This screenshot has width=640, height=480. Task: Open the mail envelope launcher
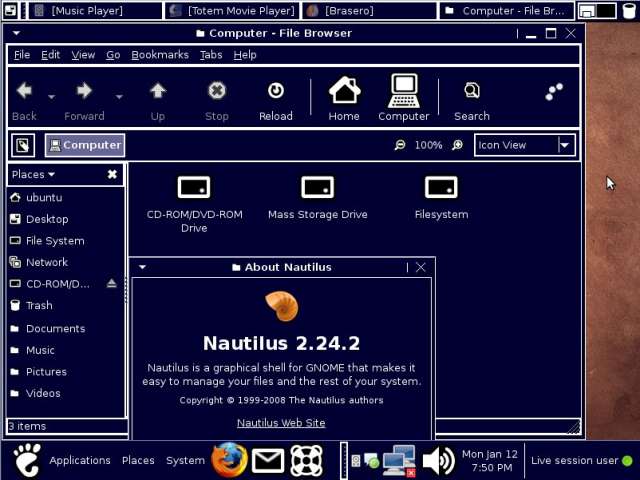click(268, 460)
